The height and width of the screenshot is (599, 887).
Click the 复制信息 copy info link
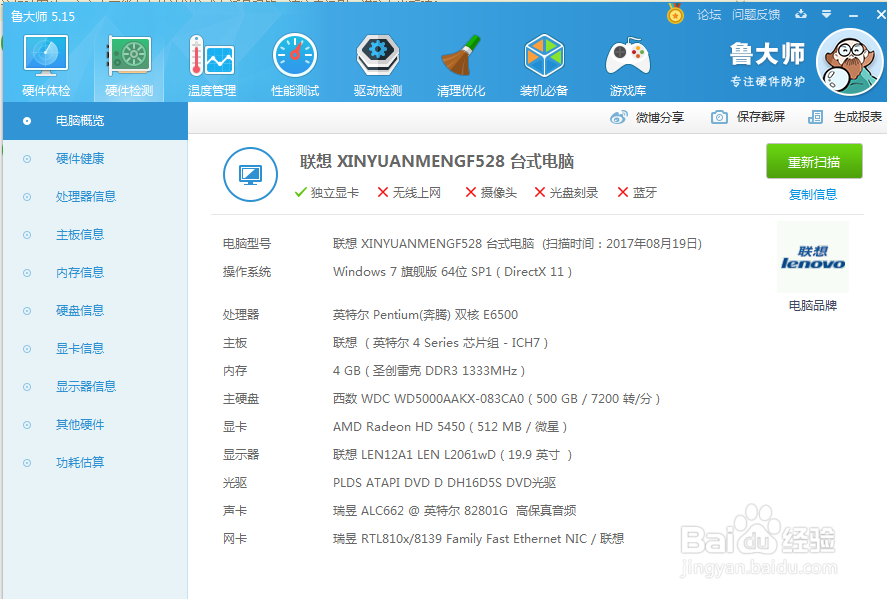coord(813,195)
